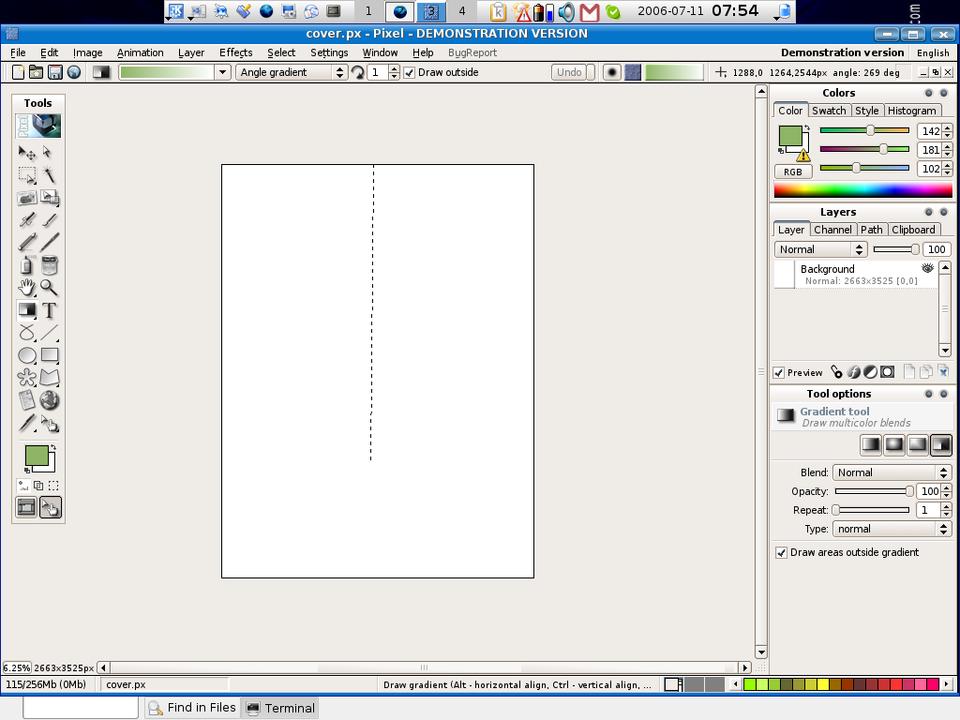
Task: Click the Save floppy disk icon
Action: (55, 72)
